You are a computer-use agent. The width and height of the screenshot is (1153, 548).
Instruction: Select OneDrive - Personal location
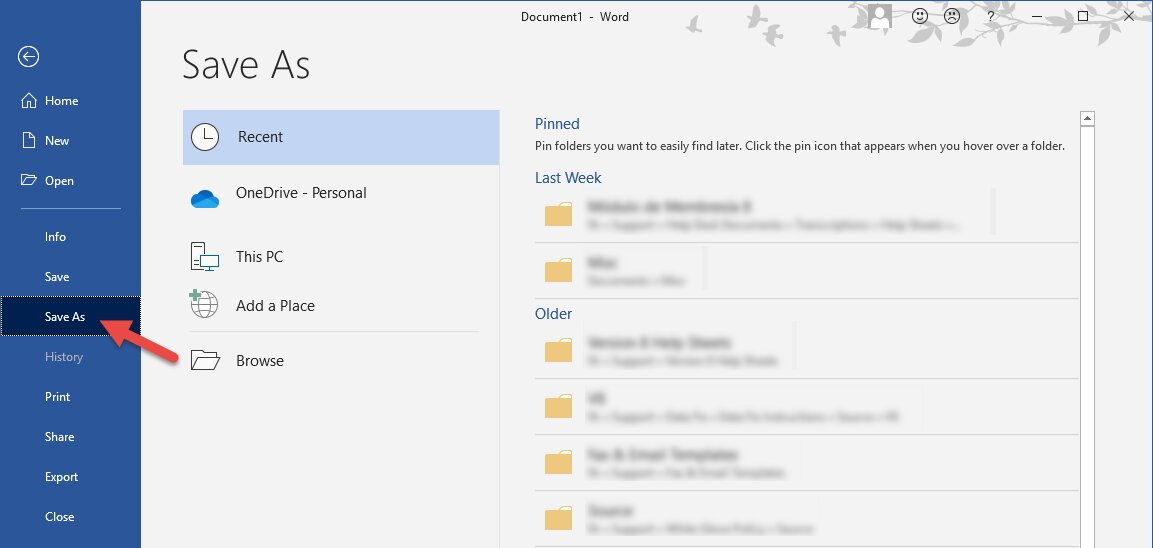click(300, 193)
